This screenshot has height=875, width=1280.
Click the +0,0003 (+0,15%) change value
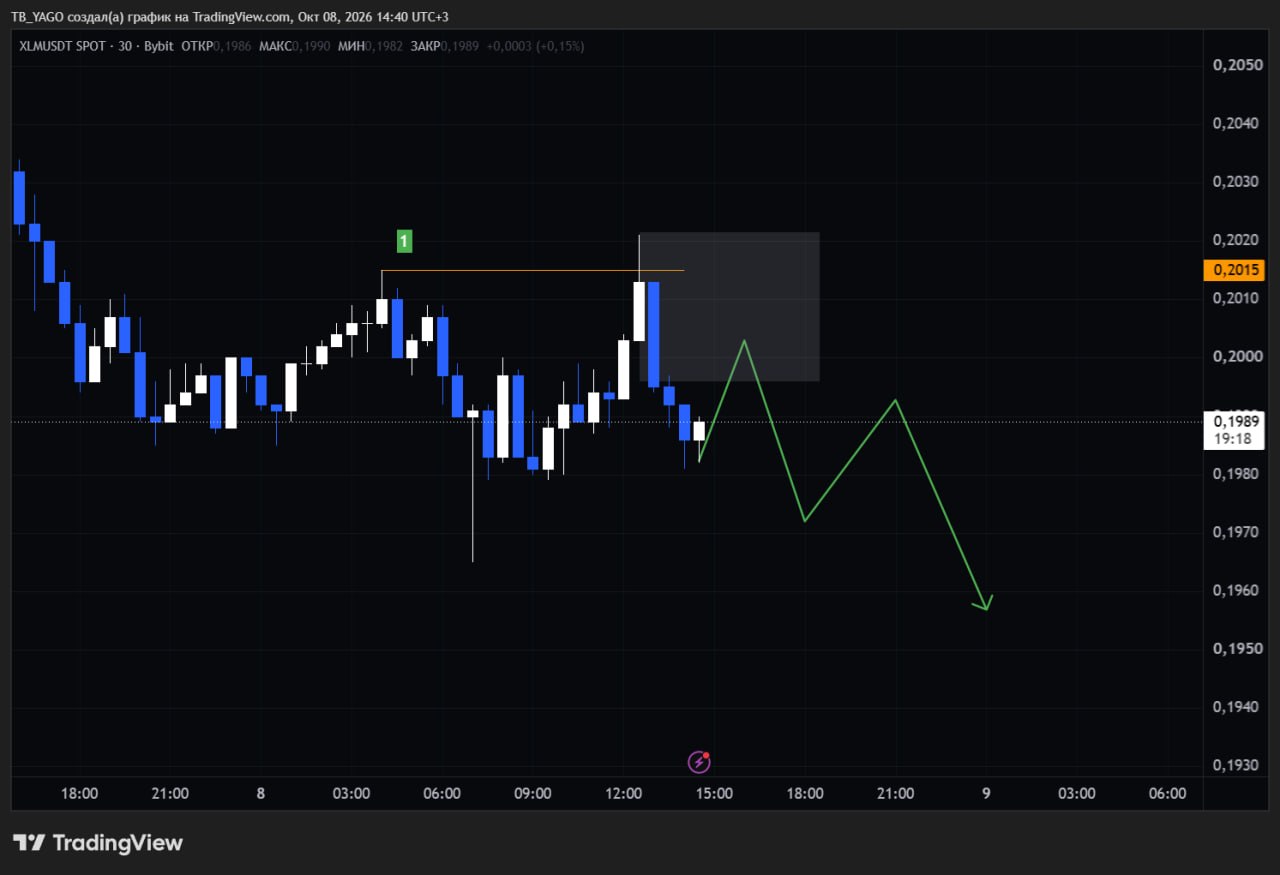(x=535, y=46)
